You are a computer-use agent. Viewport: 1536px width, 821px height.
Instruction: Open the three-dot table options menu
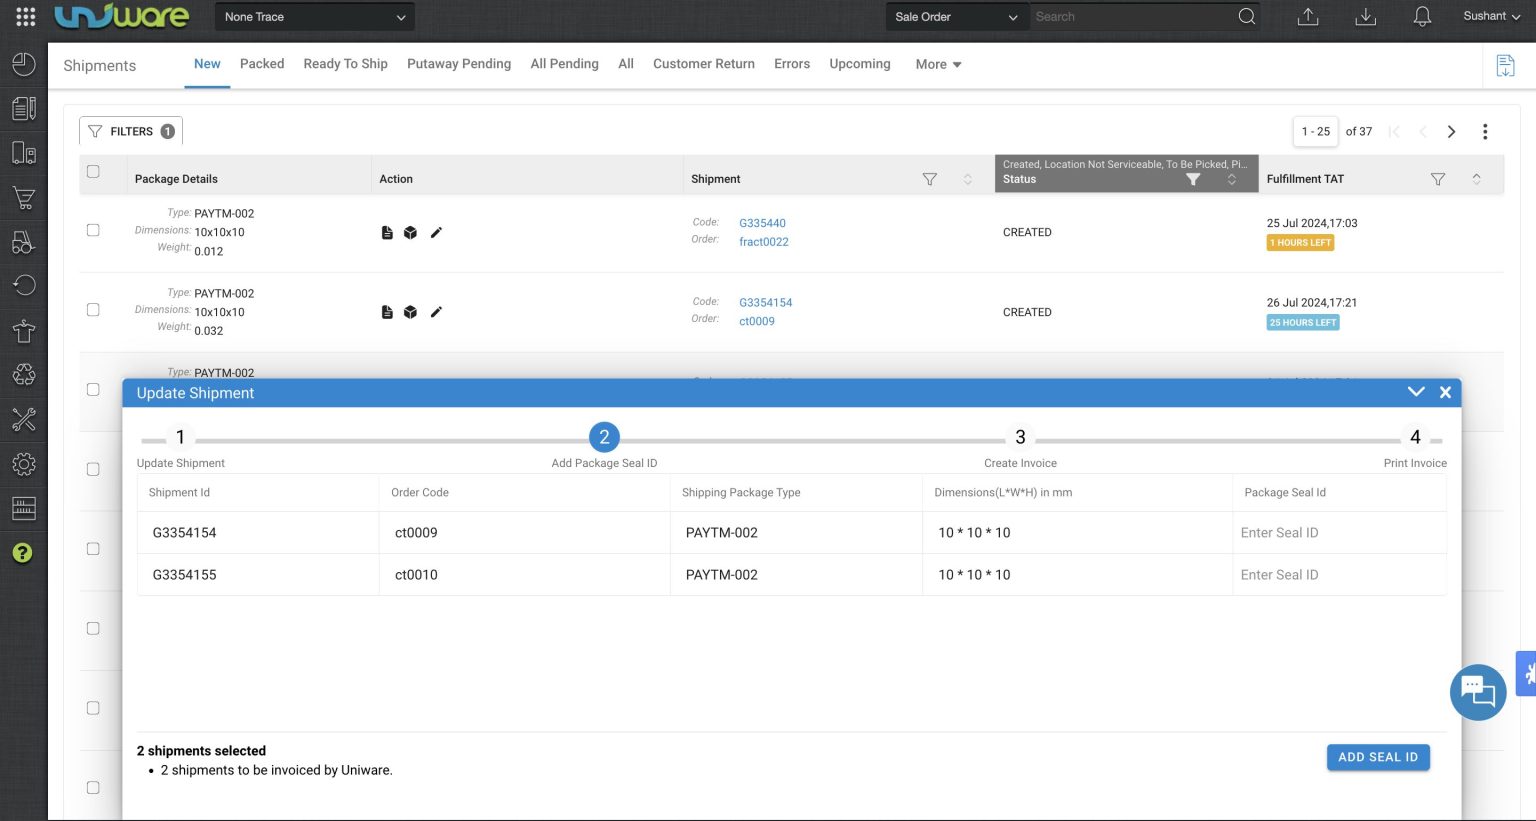tap(1485, 132)
